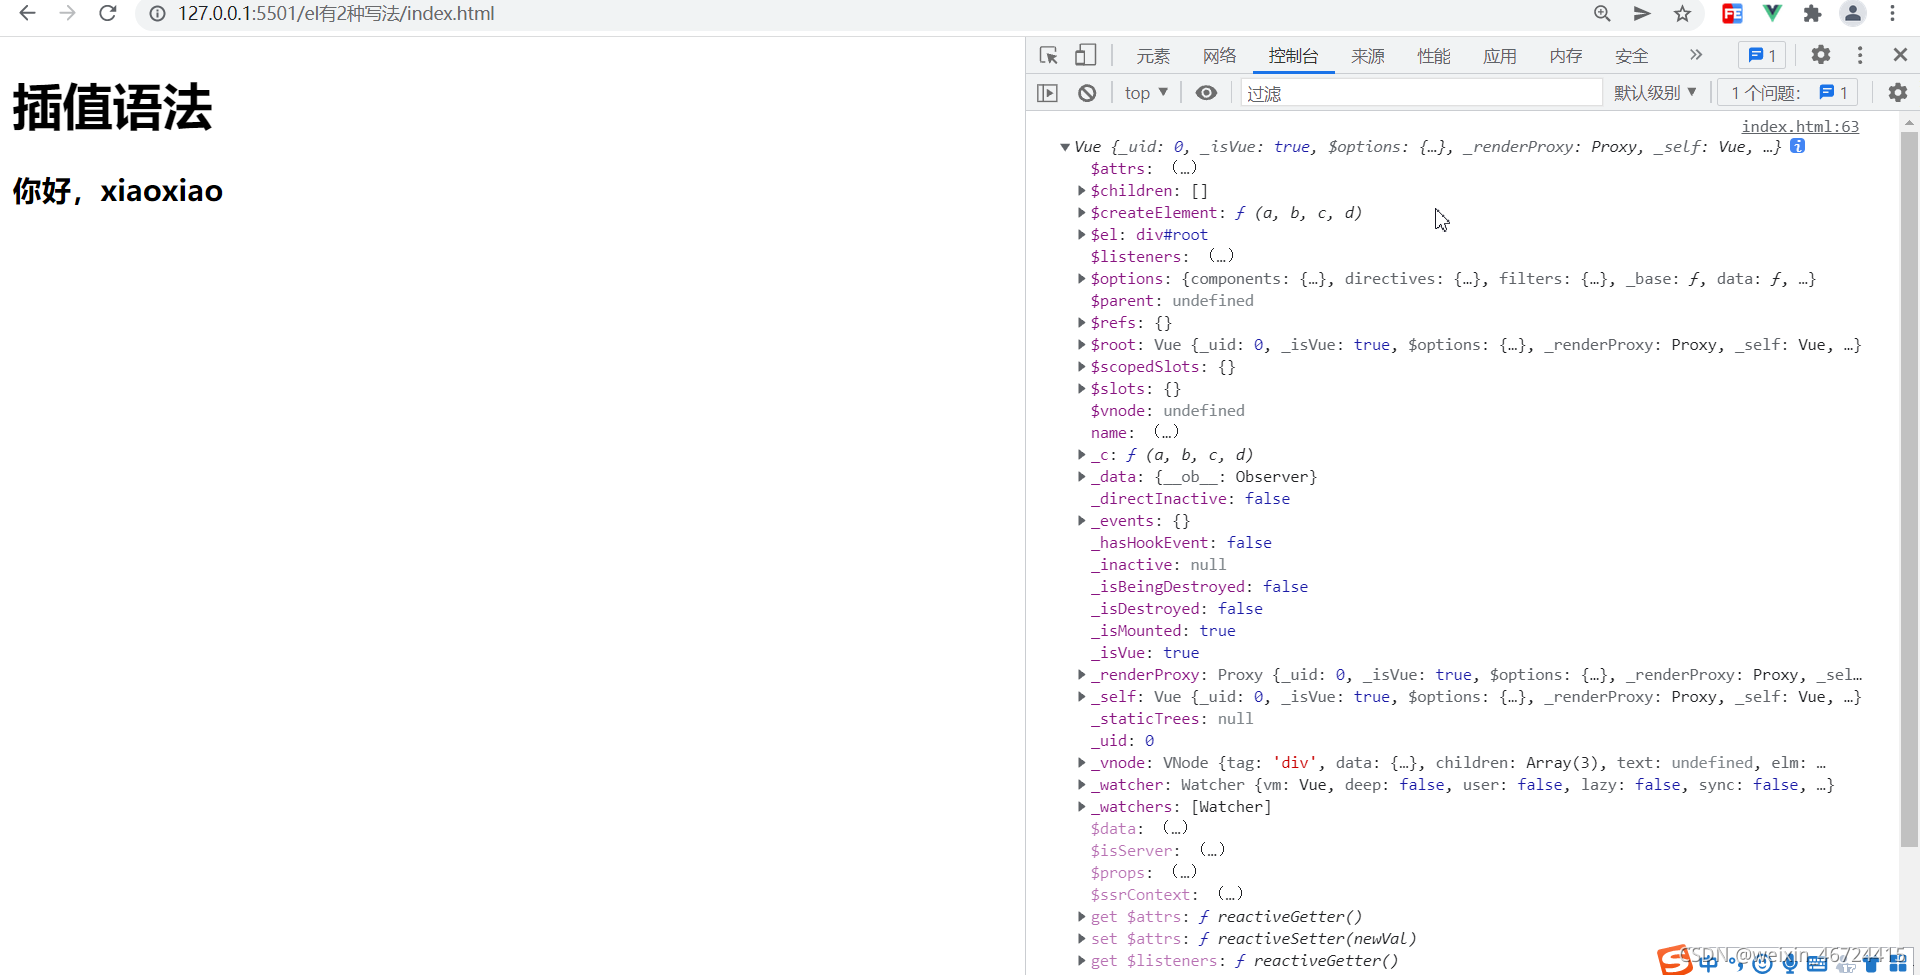Expand the _watcher property
This screenshot has height=975, width=1920.
[x=1081, y=784]
